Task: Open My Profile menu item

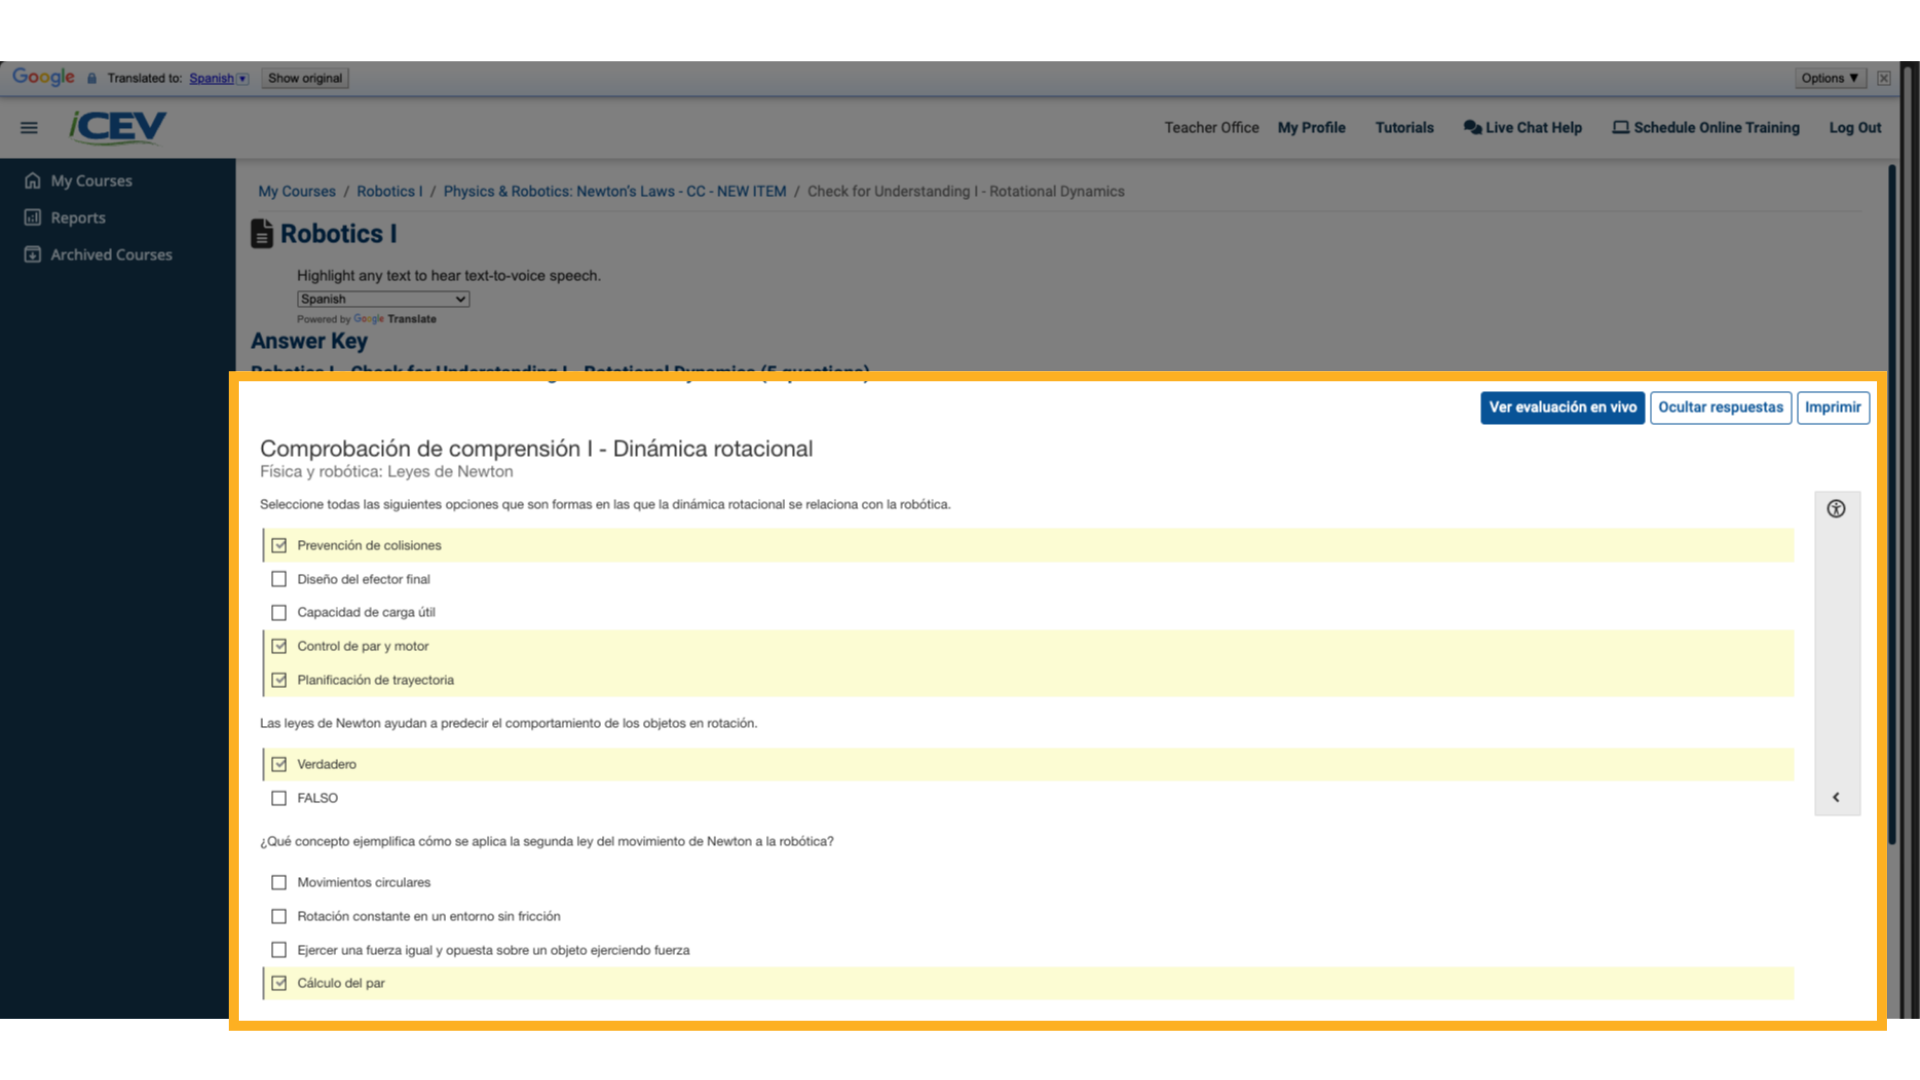Action: [1311, 128]
